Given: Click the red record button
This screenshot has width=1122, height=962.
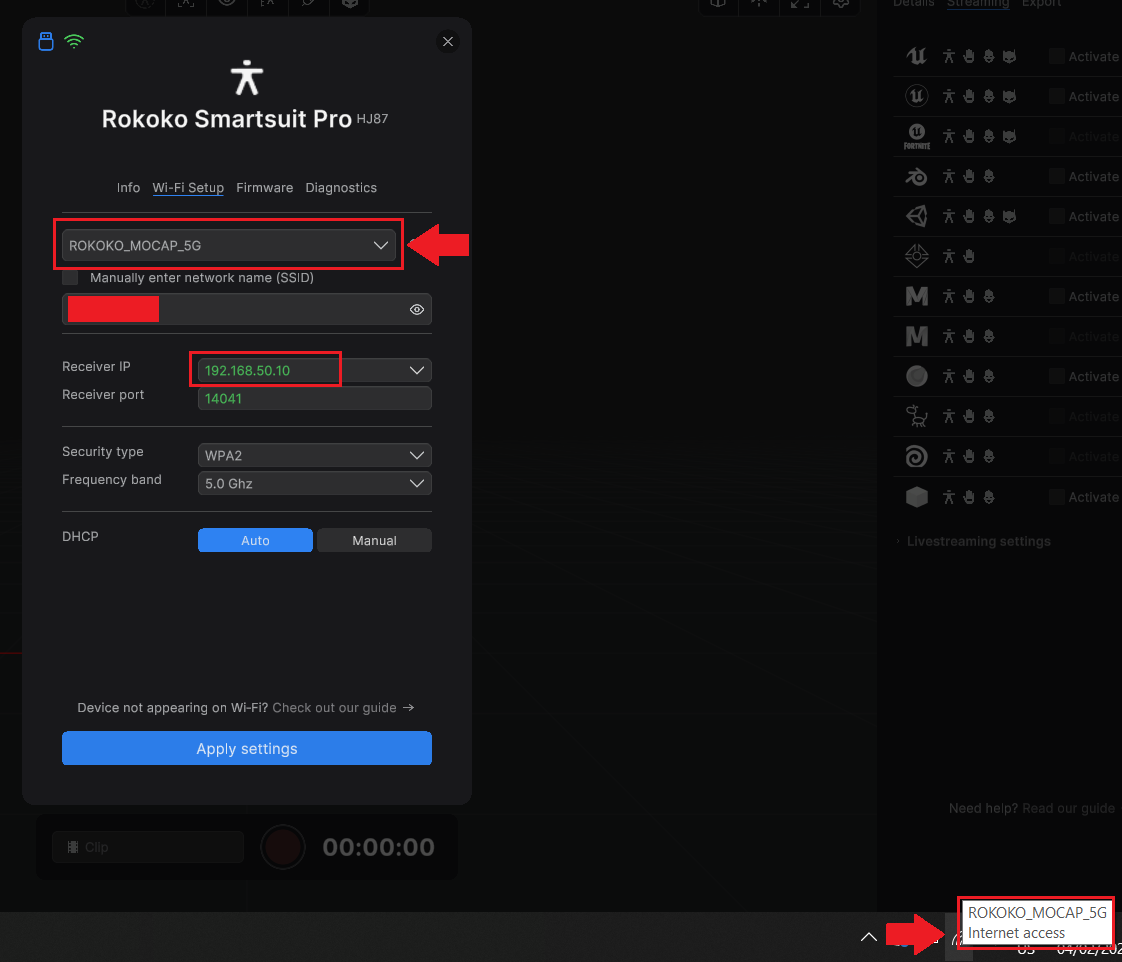Looking at the screenshot, I should coord(283,847).
